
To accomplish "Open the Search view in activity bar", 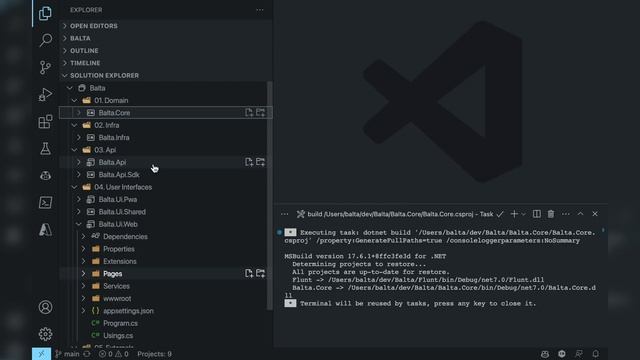I will (x=45, y=40).
